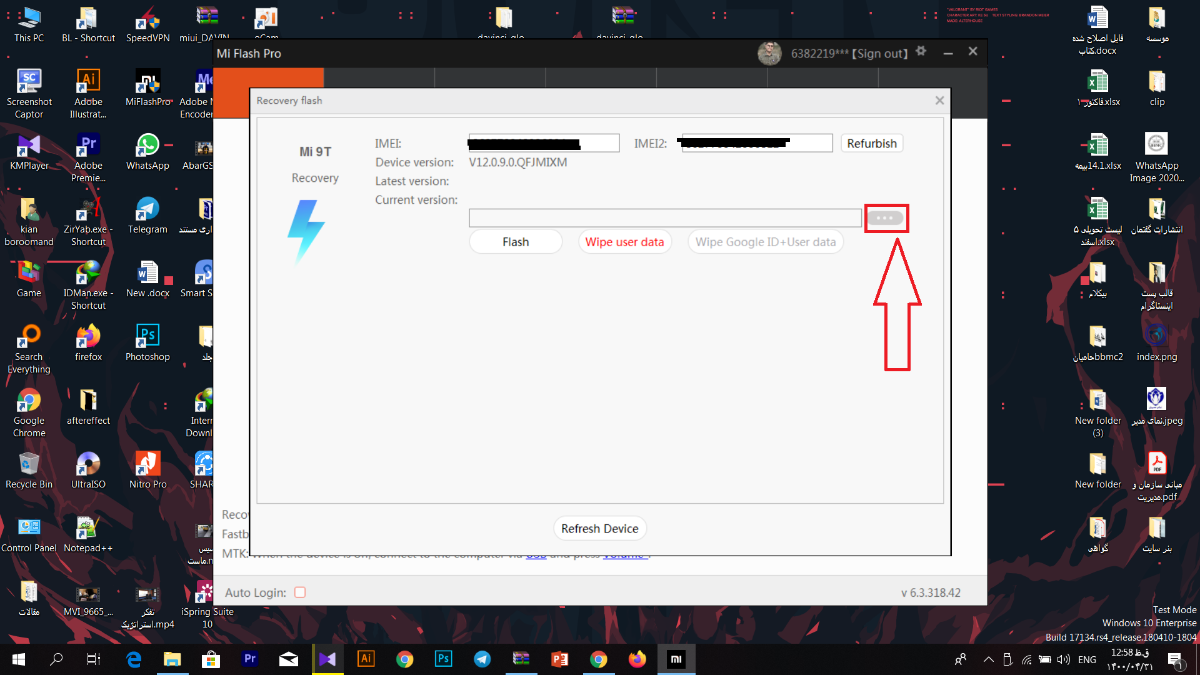Image resolution: width=1200 pixels, height=675 pixels.
Task: Switch to Mi Flash Pro taskbar button
Action: click(x=676, y=659)
